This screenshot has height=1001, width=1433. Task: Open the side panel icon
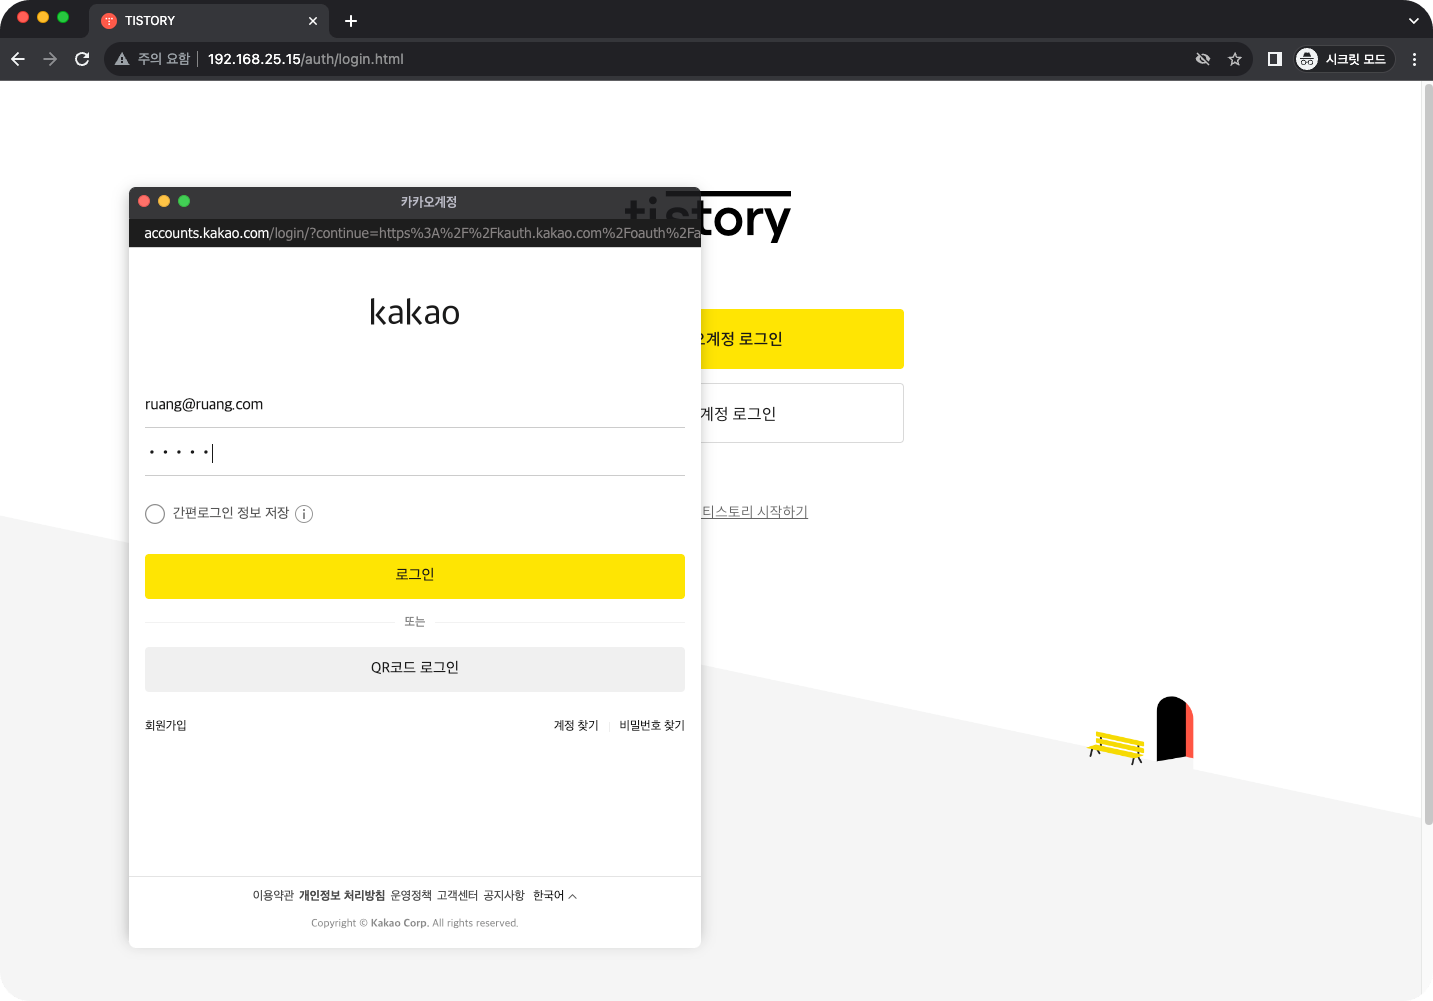point(1275,59)
